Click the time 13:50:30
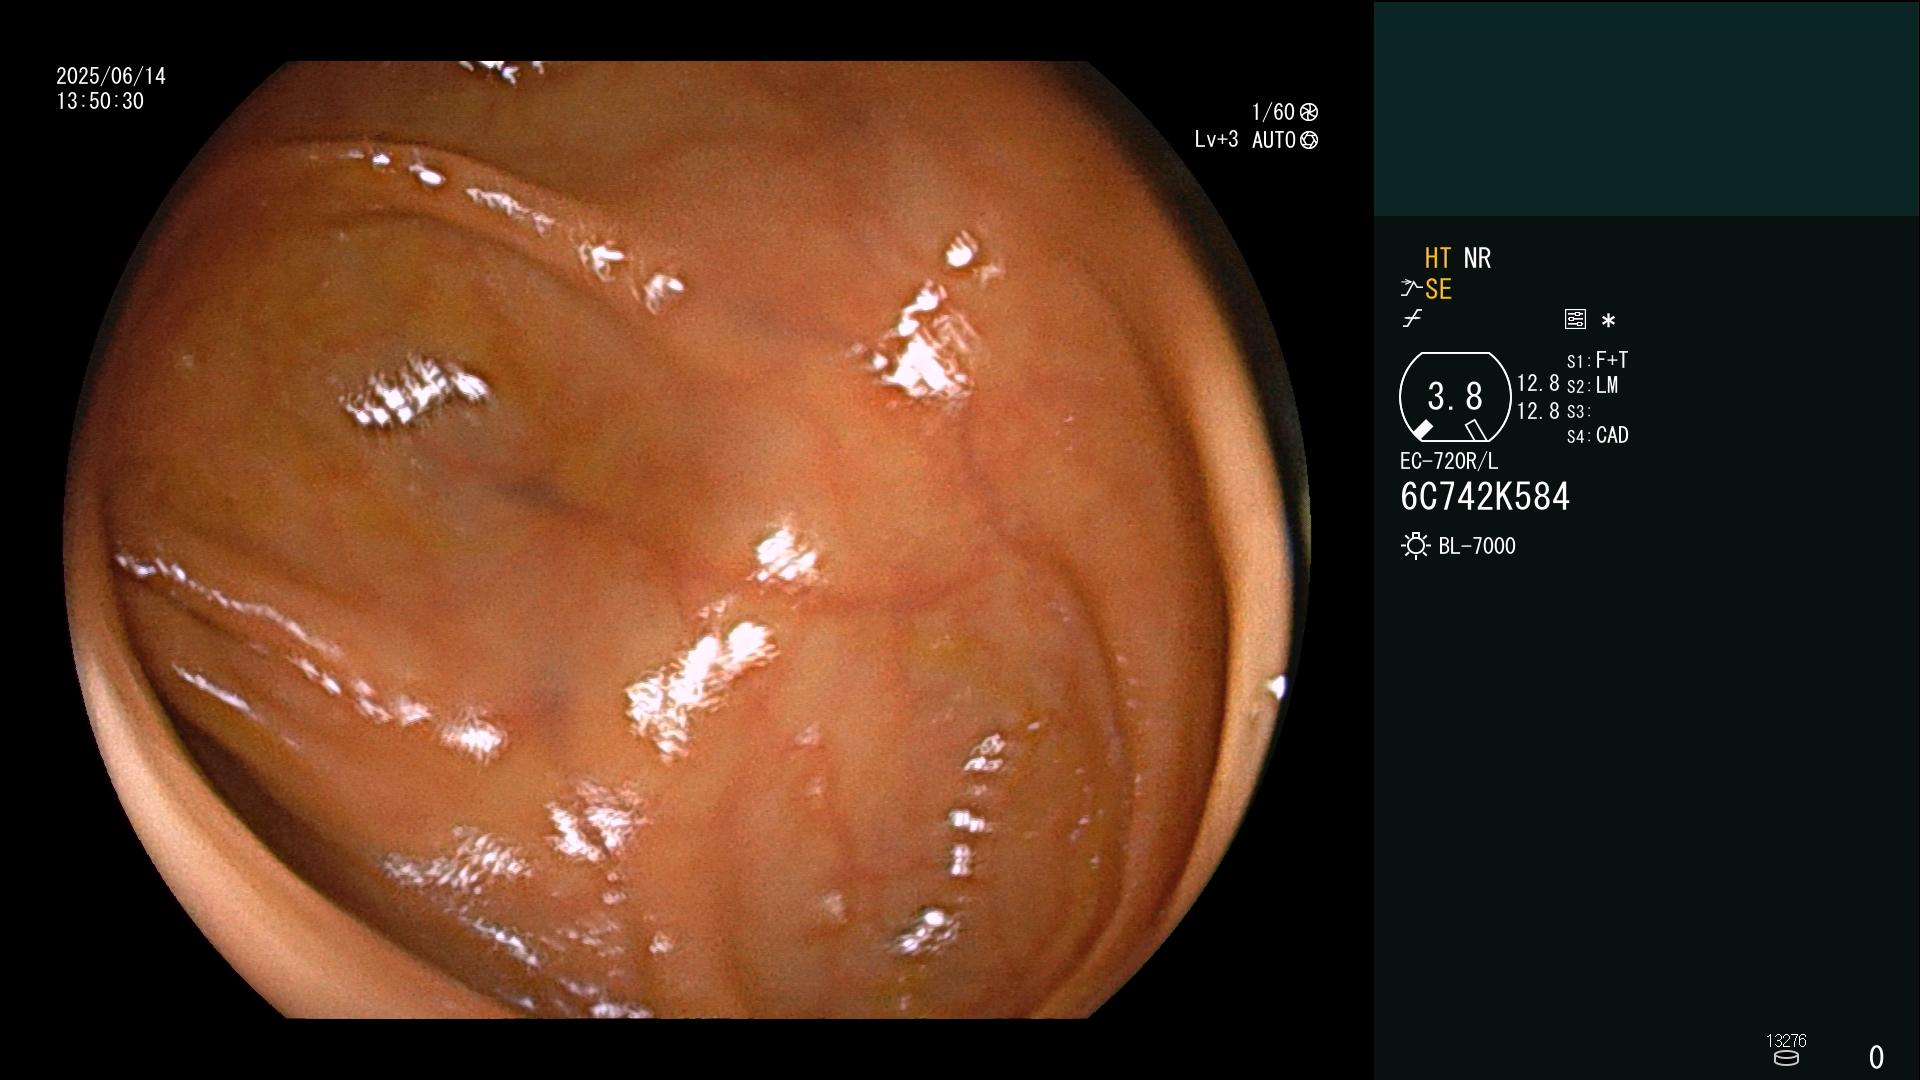The width and height of the screenshot is (1920, 1080). [x=100, y=101]
